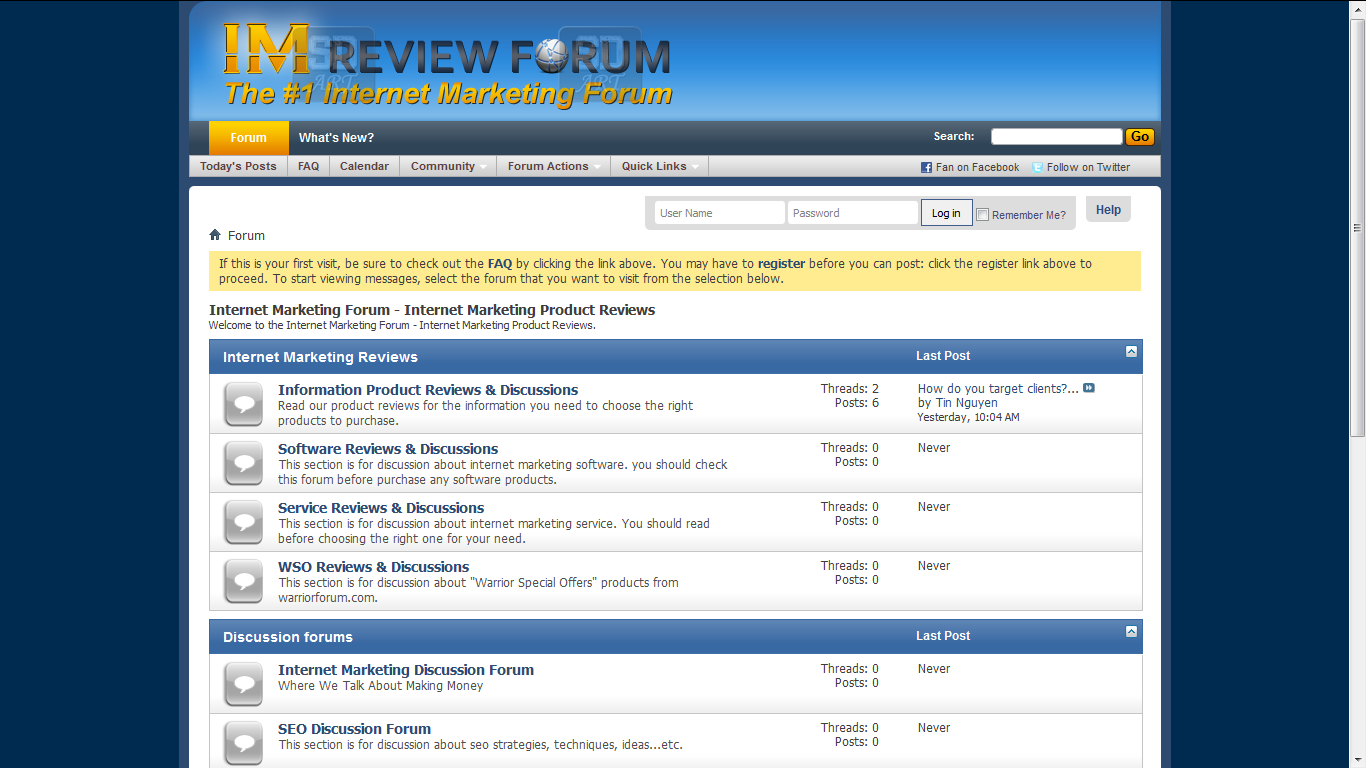Click the Information Product Reviews forum status icon
The width and height of the screenshot is (1366, 768).
coord(243,404)
